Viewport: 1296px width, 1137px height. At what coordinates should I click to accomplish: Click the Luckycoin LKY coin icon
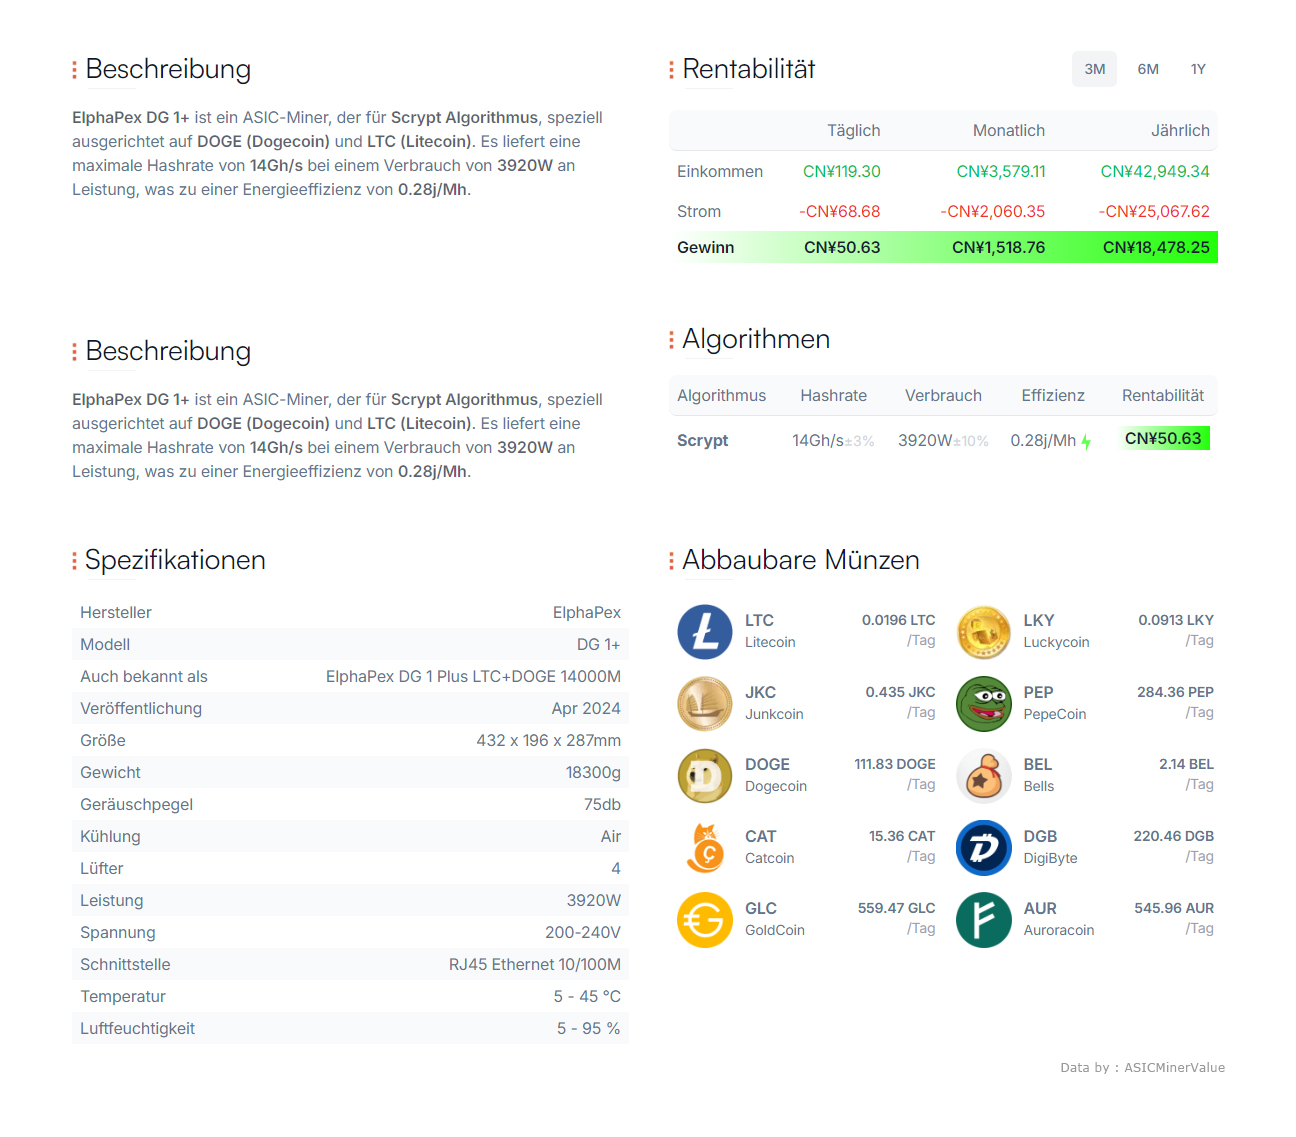pyautogui.click(x=984, y=632)
